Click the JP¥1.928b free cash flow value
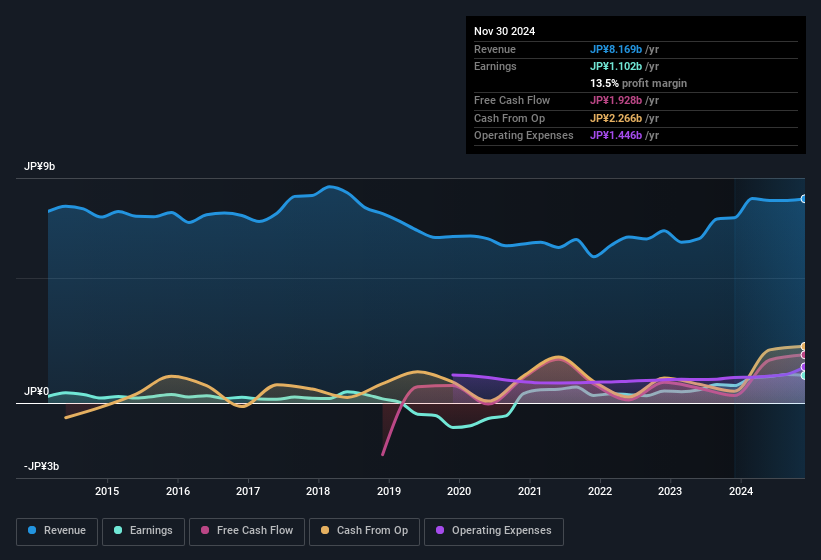The width and height of the screenshot is (821, 560). [x=616, y=100]
